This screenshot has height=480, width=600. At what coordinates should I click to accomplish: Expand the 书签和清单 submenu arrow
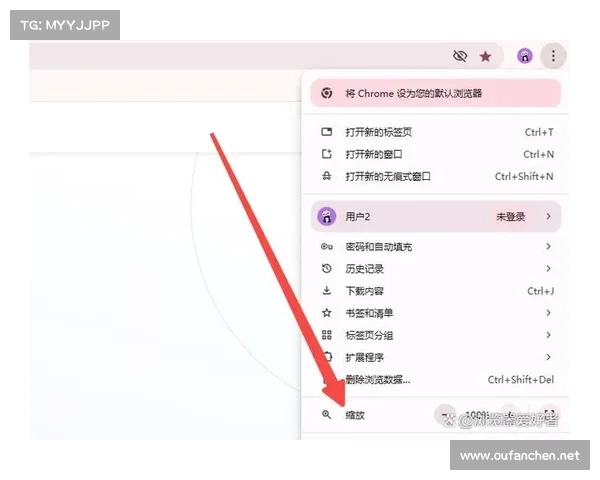pyautogui.click(x=548, y=313)
